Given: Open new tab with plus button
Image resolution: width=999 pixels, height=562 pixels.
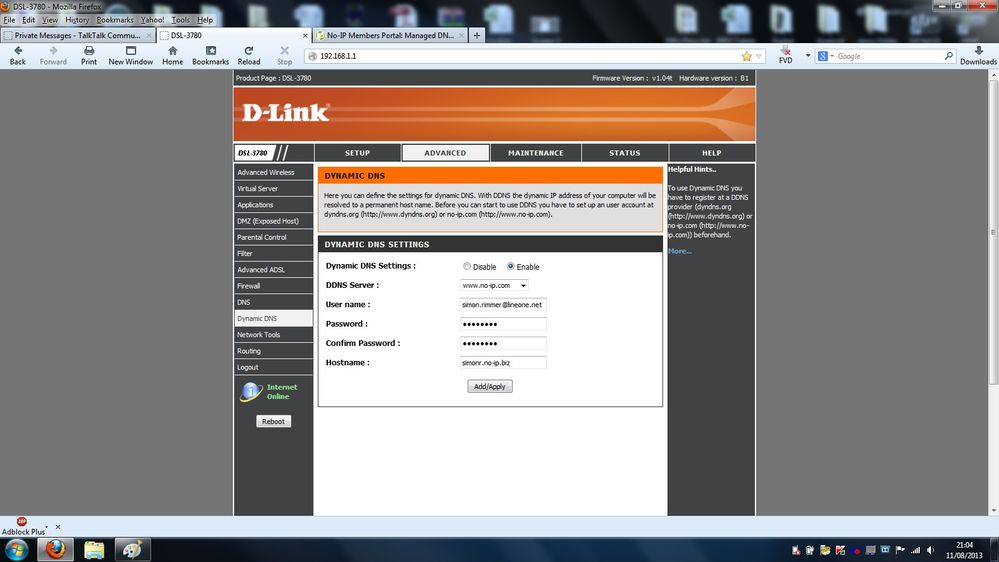Looking at the screenshot, I should tap(477, 36).
